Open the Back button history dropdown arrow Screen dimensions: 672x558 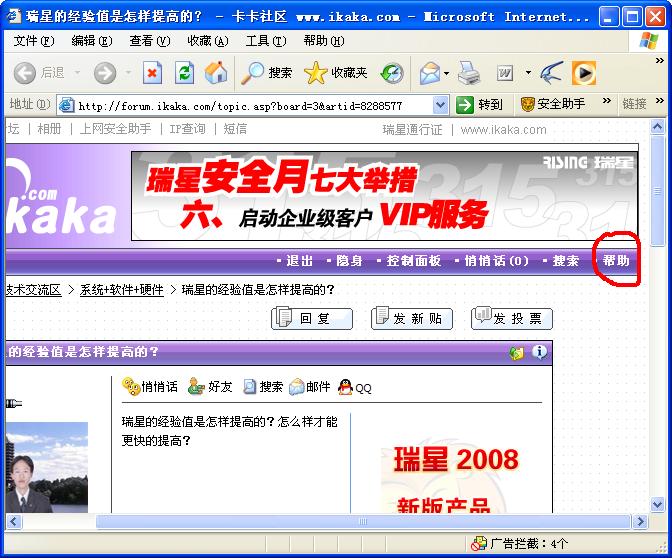click(78, 73)
